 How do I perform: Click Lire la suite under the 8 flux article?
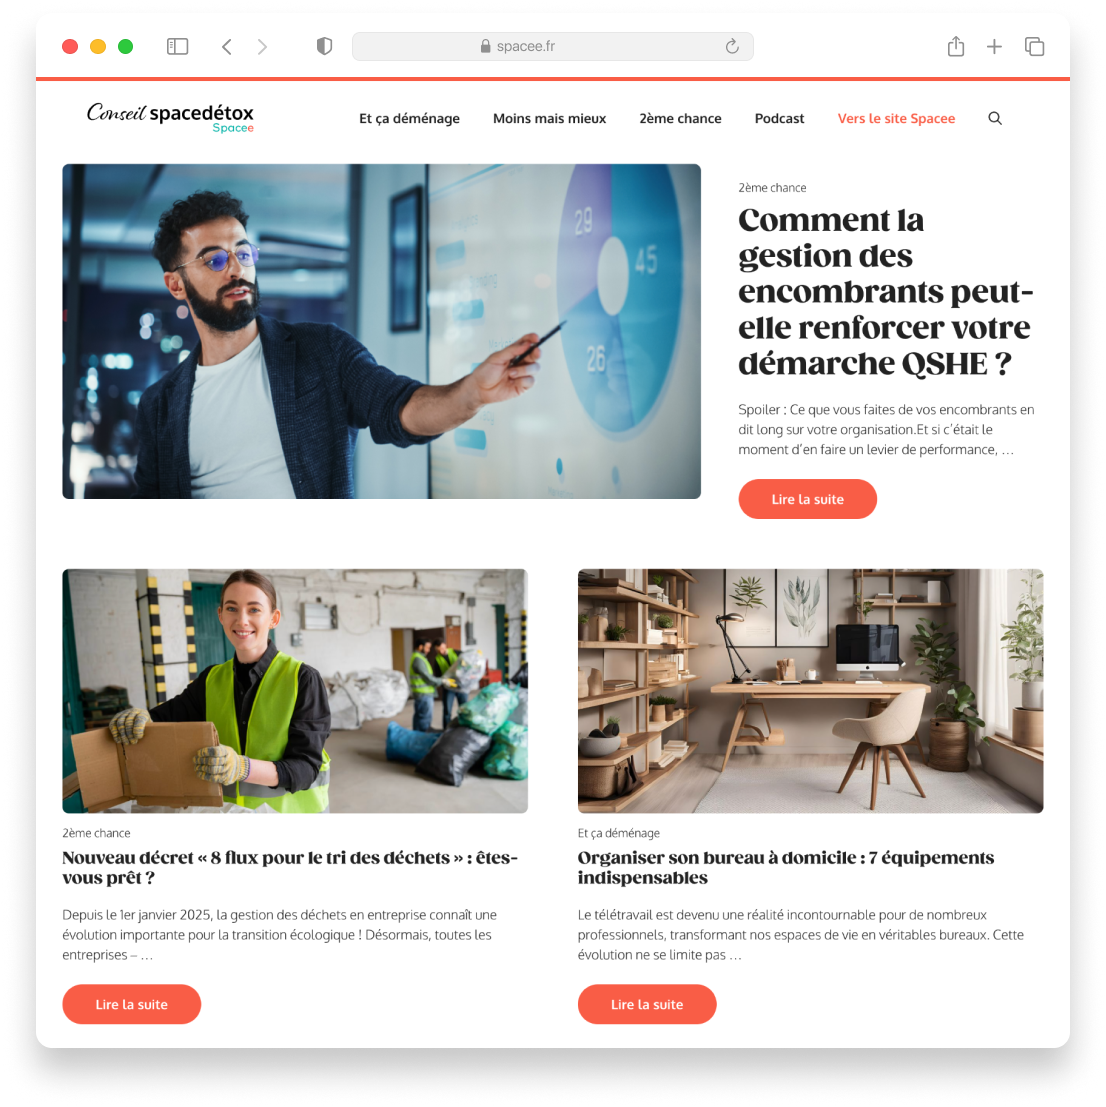click(131, 1004)
